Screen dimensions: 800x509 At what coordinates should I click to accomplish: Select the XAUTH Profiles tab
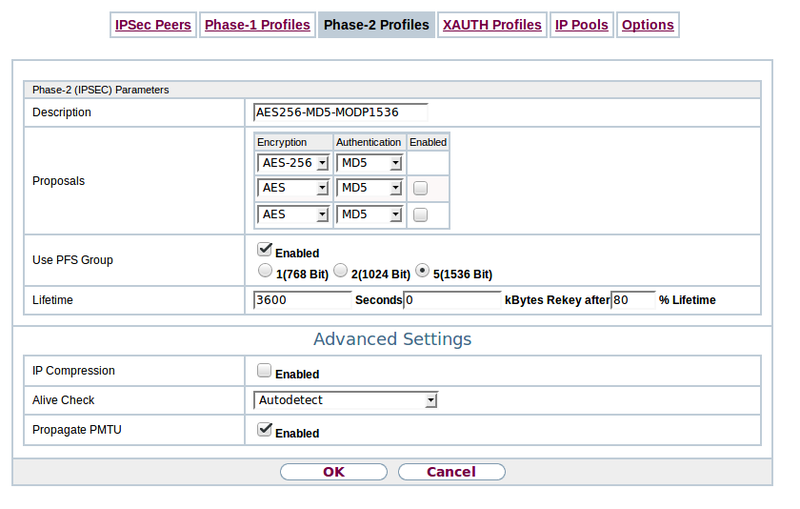pos(492,25)
